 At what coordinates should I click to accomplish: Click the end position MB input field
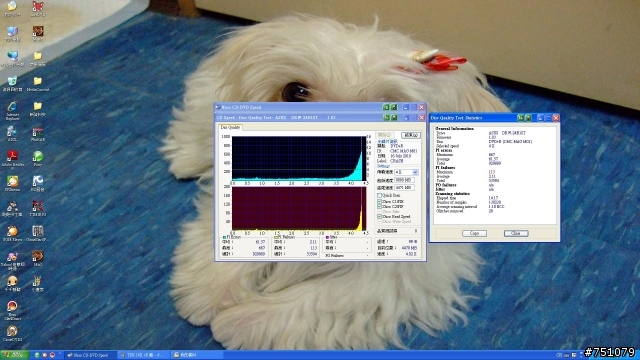pos(404,188)
